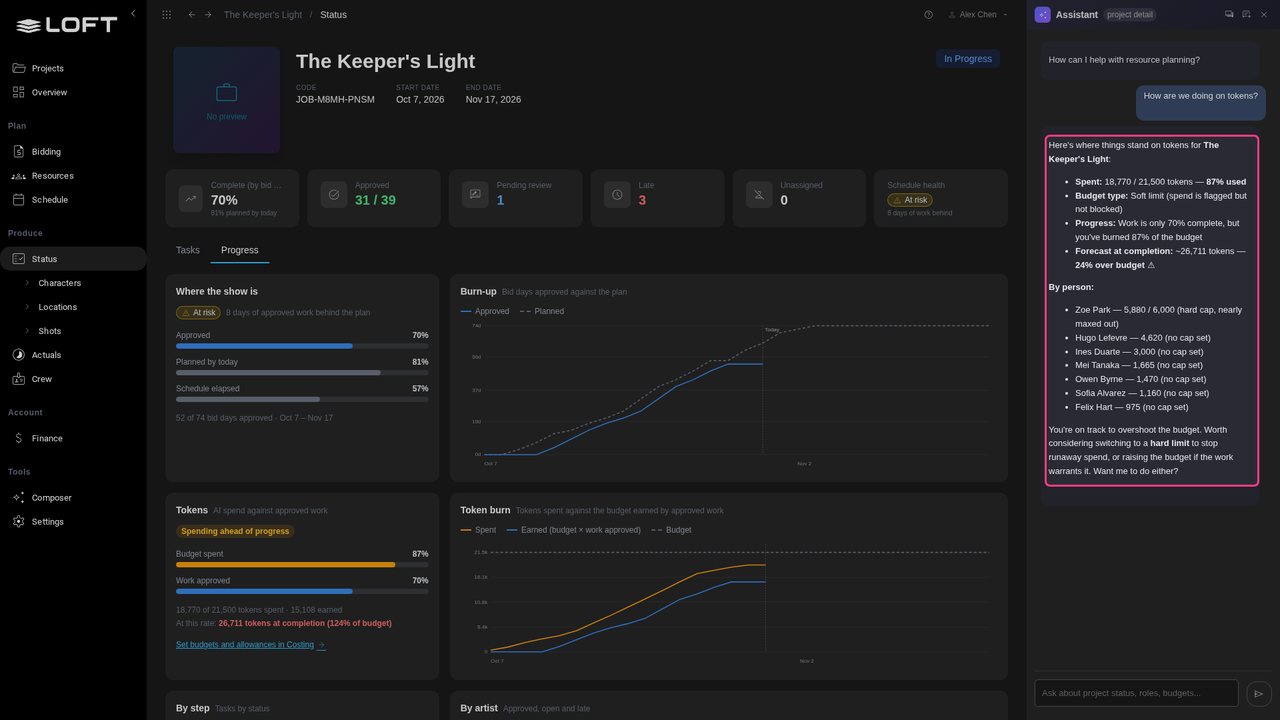Click the Actuals icon in sidebar
This screenshot has width=1280, height=720.
pos(18,355)
